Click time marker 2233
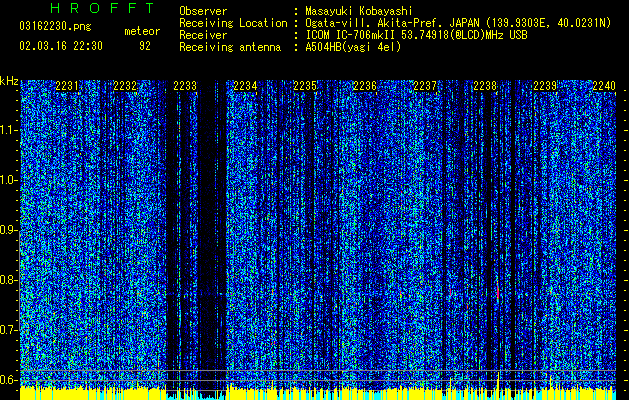Viewport: 629px width, 400px height. [185, 86]
